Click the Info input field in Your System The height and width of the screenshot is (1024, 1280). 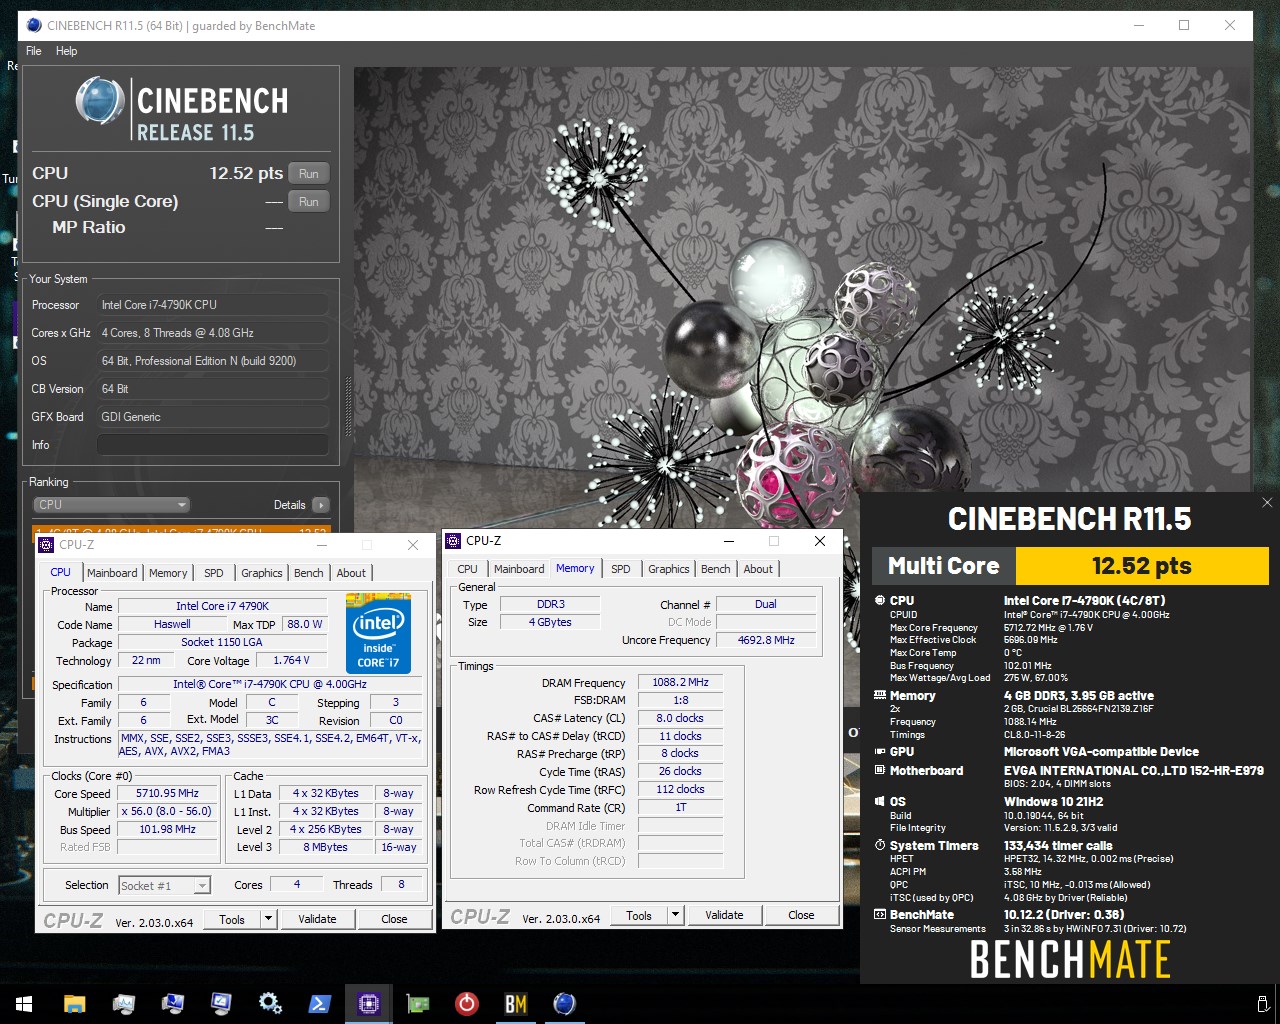click(213, 445)
